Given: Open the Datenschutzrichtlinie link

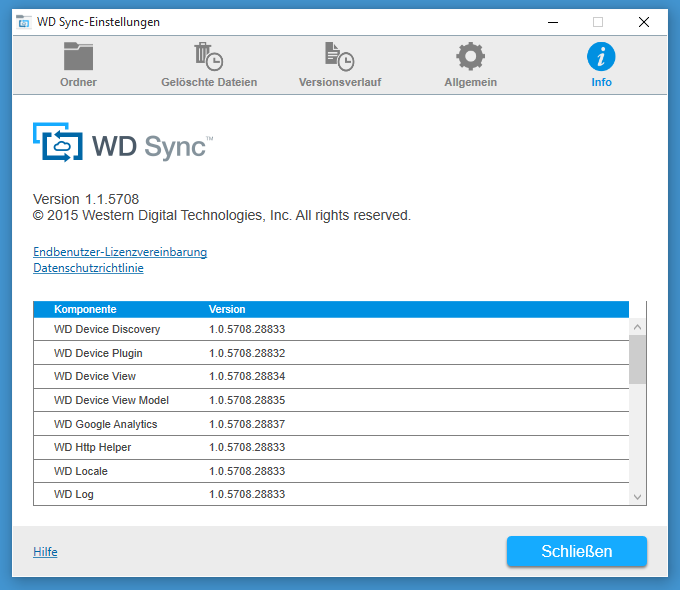Looking at the screenshot, I should 88,268.
